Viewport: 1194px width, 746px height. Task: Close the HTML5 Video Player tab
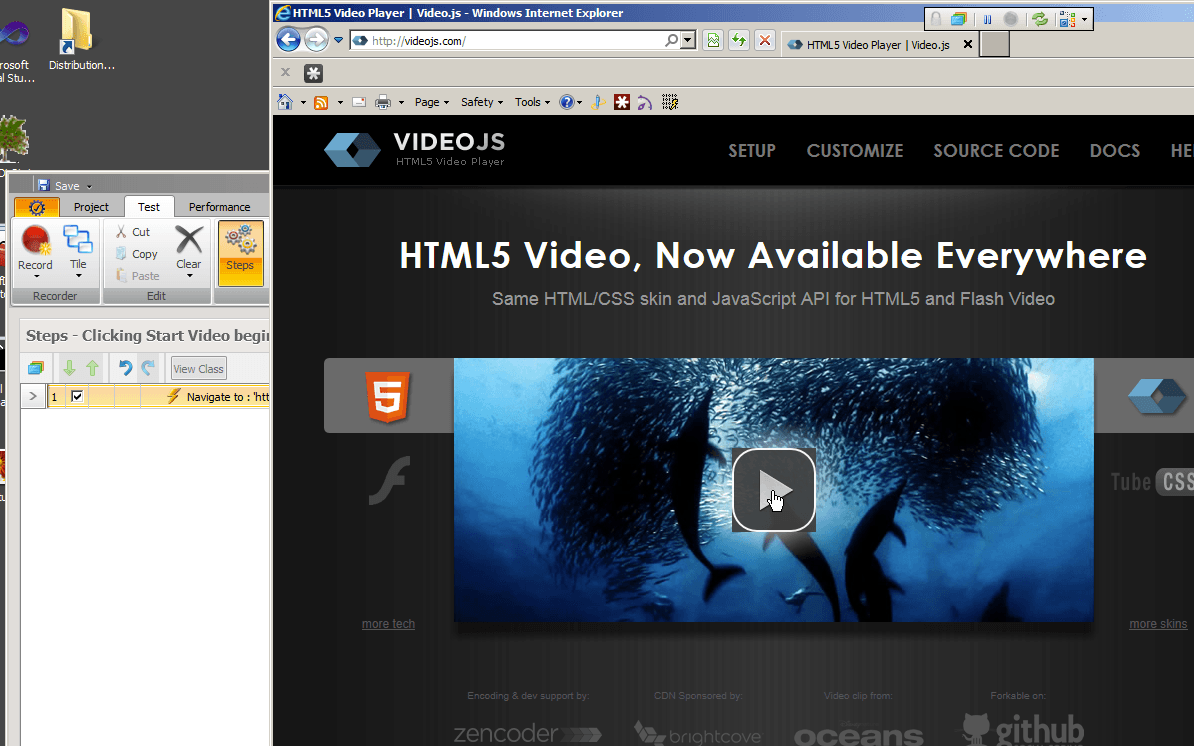click(967, 44)
